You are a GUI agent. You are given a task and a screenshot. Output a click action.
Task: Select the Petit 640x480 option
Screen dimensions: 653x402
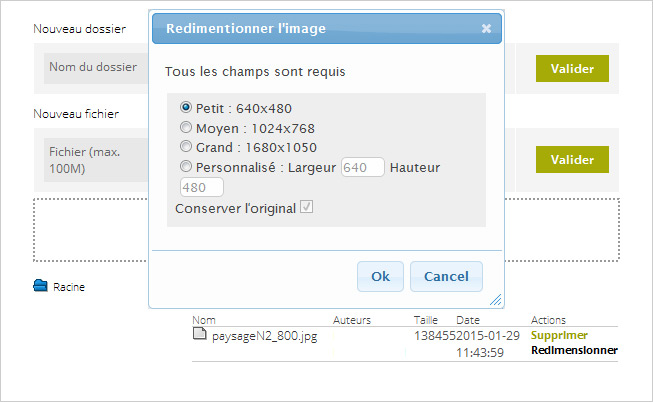[x=186, y=108]
